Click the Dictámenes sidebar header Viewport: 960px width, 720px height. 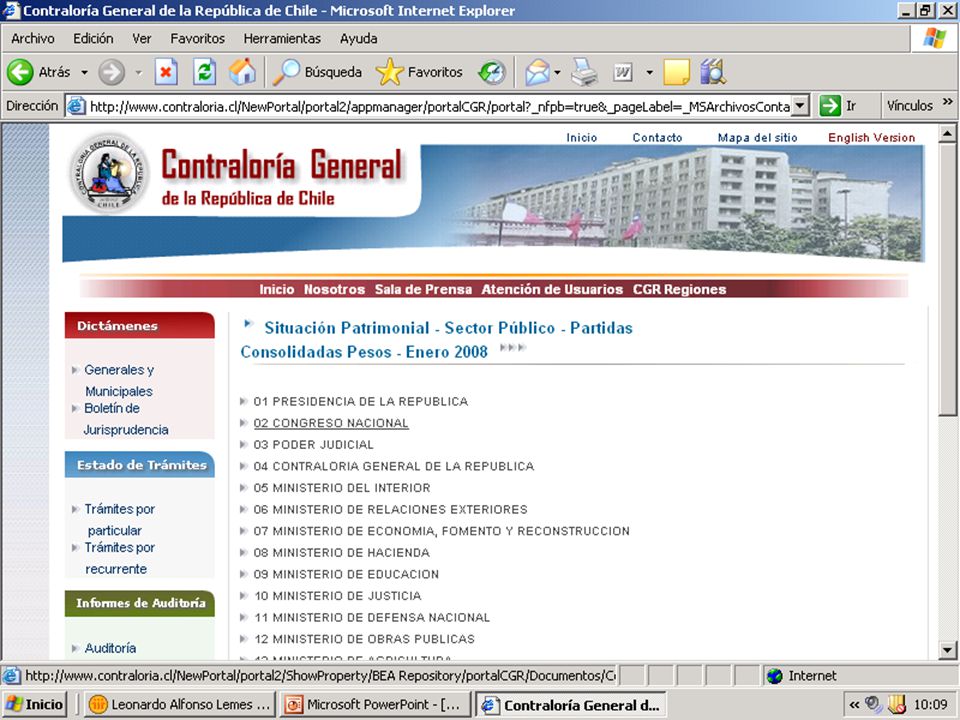pyautogui.click(x=140, y=325)
